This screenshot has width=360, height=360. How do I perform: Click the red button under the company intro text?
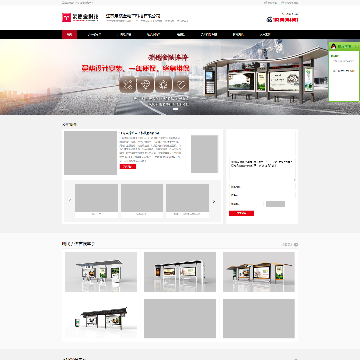[128, 166]
